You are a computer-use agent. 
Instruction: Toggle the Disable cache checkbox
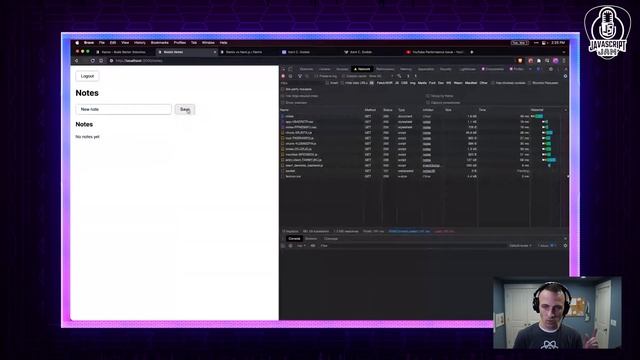[343, 76]
